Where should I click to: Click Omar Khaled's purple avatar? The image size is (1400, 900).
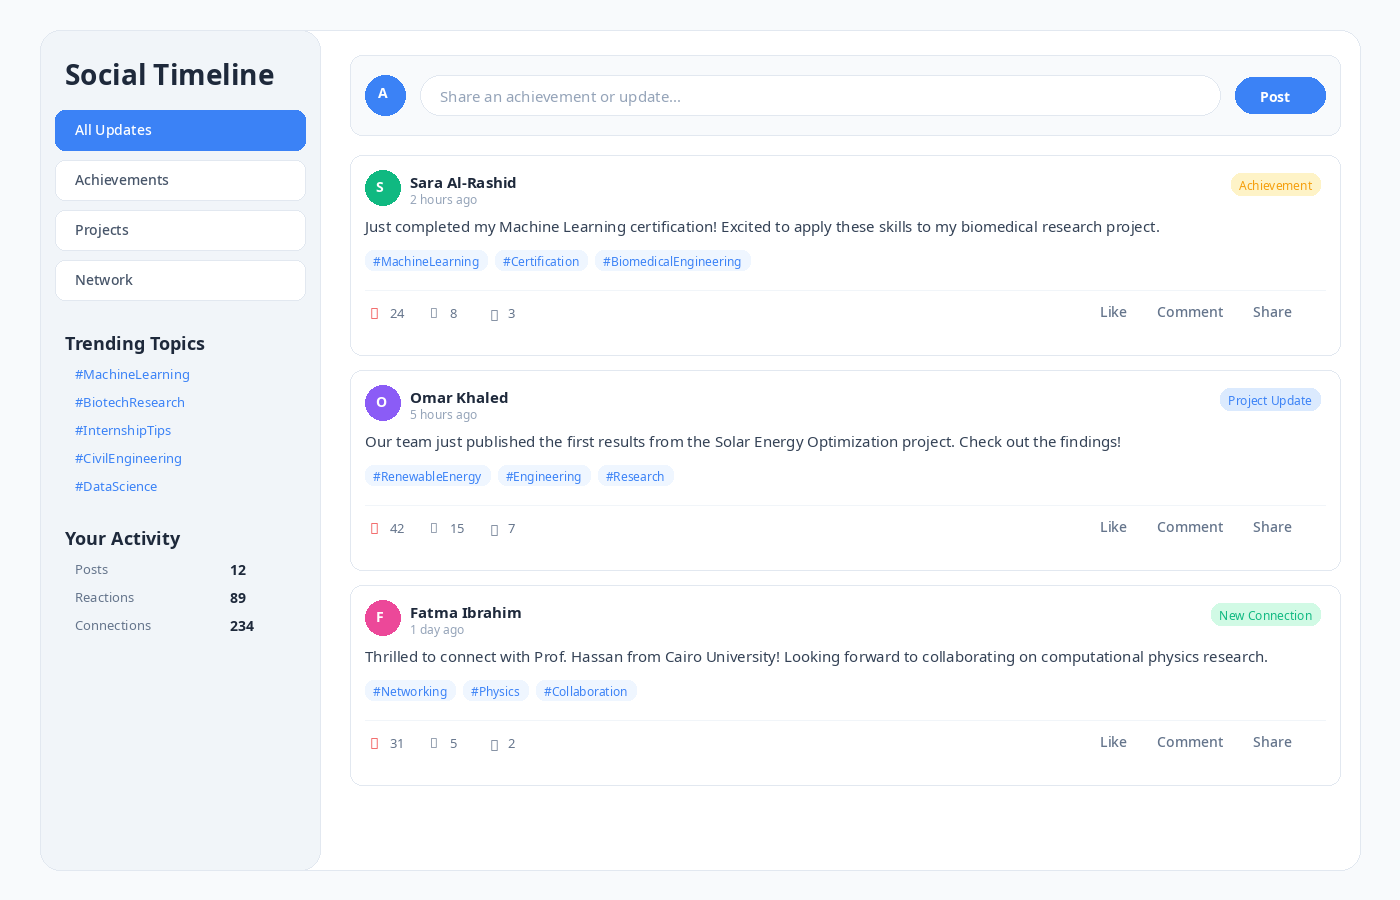click(x=382, y=403)
